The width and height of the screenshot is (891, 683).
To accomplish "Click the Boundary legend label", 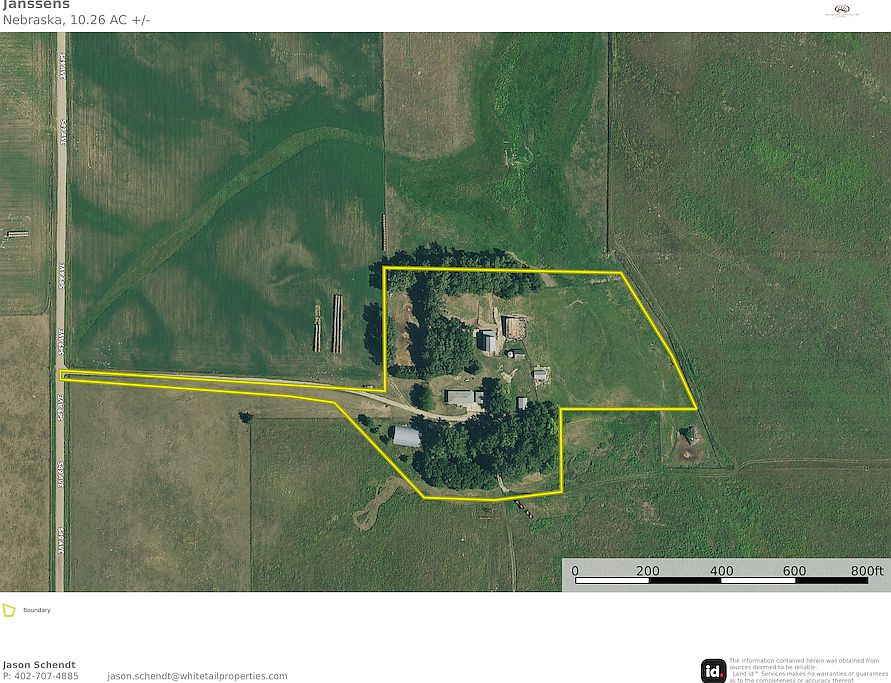I will click(37, 610).
